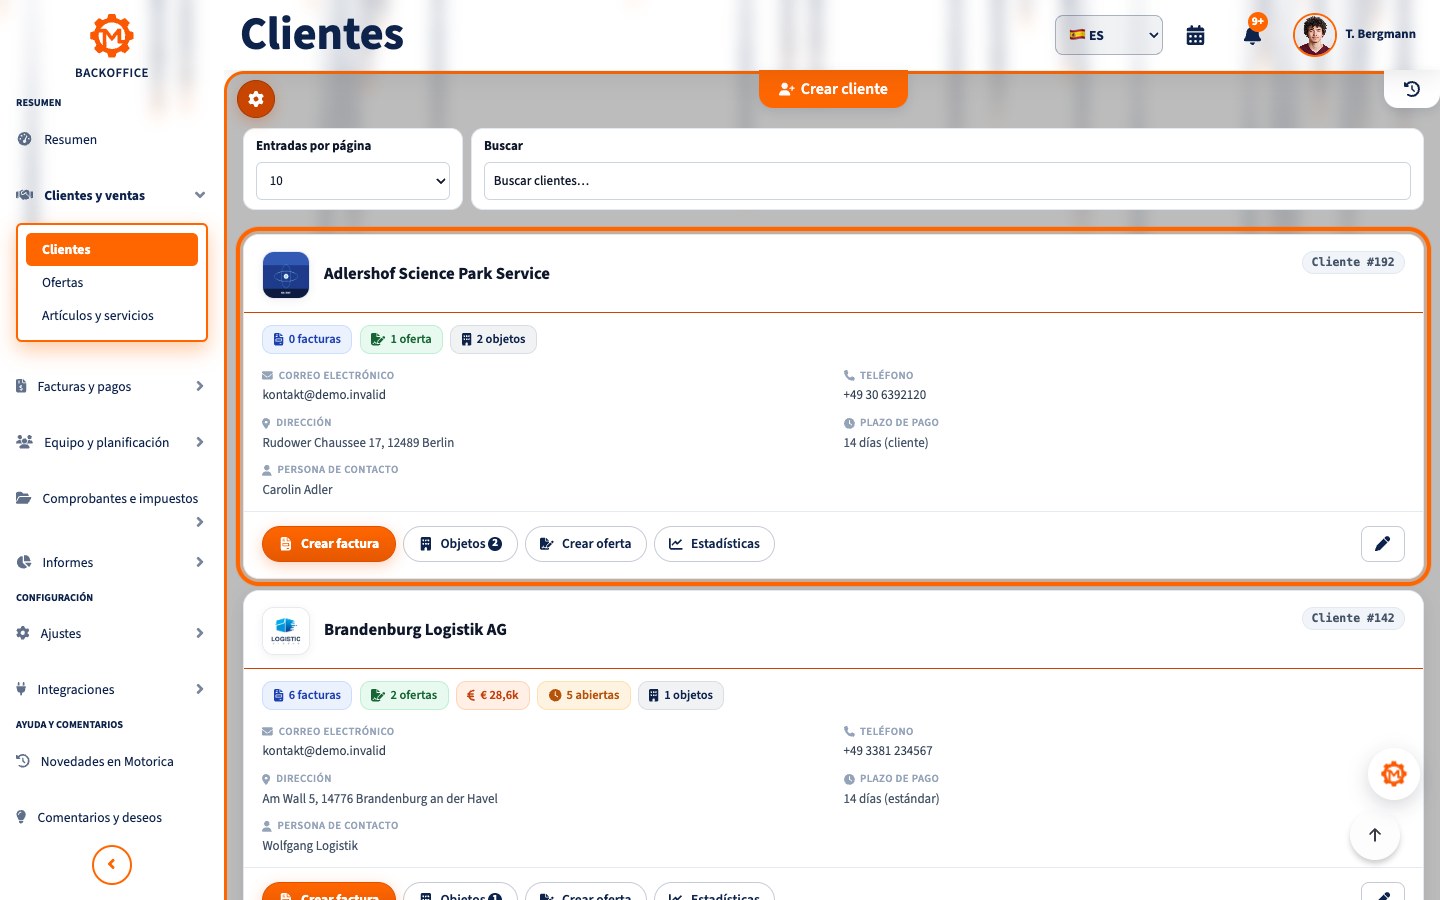Click the back-to-top arrow button
The width and height of the screenshot is (1440, 900).
point(1375,835)
